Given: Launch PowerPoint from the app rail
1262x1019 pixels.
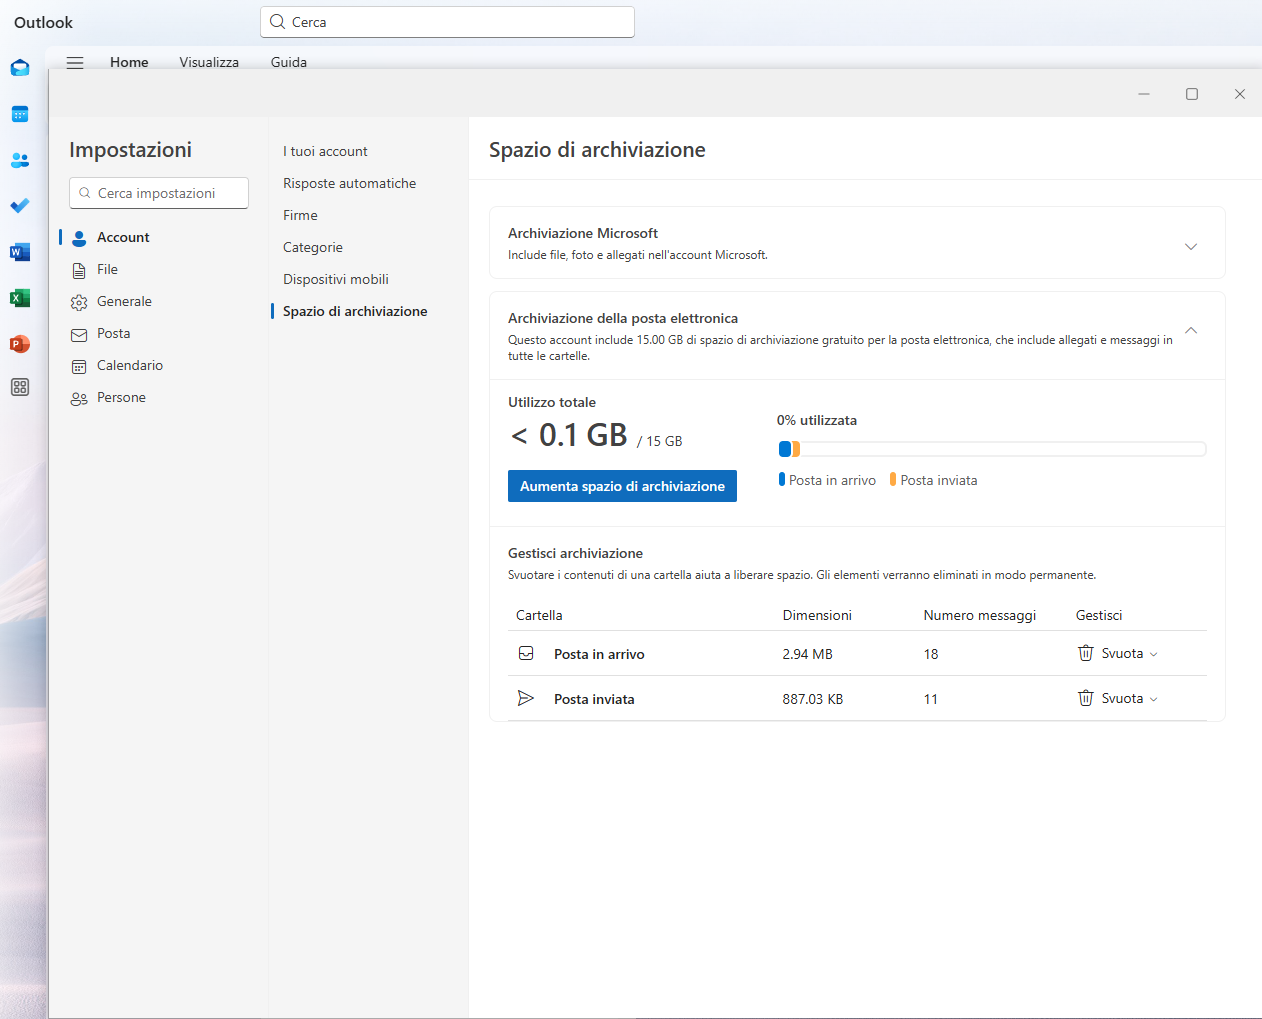Looking at the screenshot, I should pyautogui.click(x=20, y=344).
